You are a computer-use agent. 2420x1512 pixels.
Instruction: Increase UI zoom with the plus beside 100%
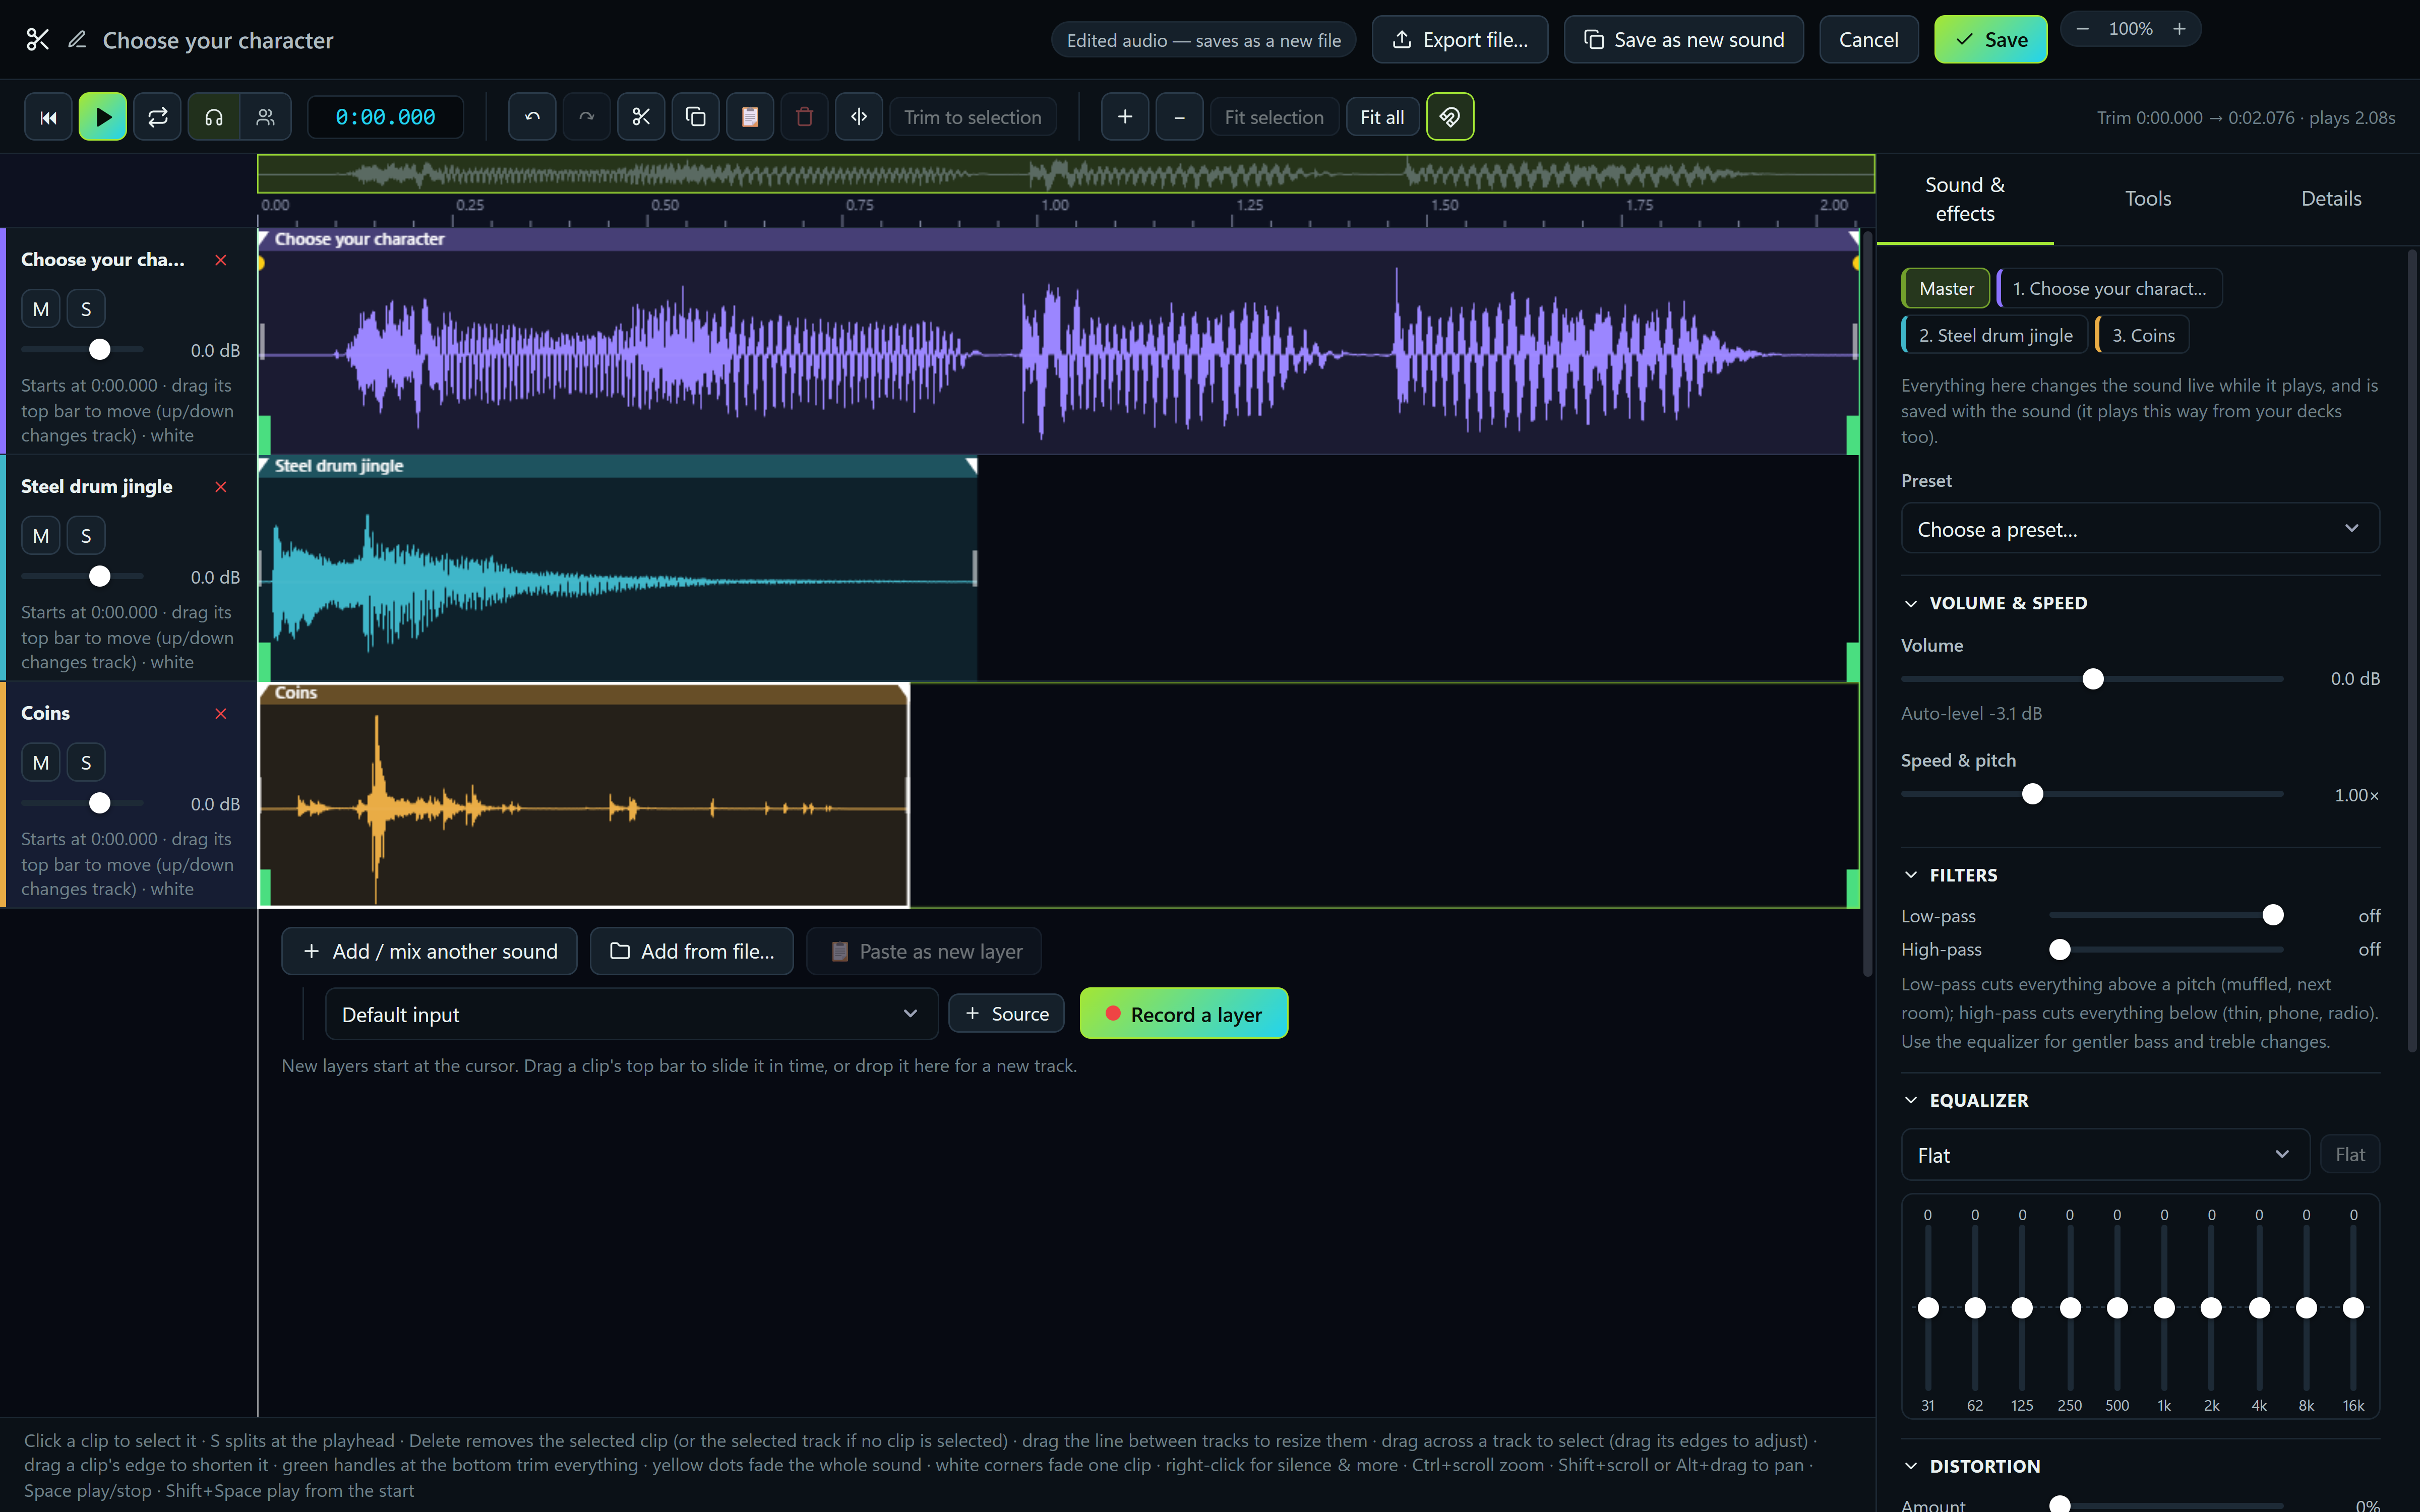point(2179,29)
